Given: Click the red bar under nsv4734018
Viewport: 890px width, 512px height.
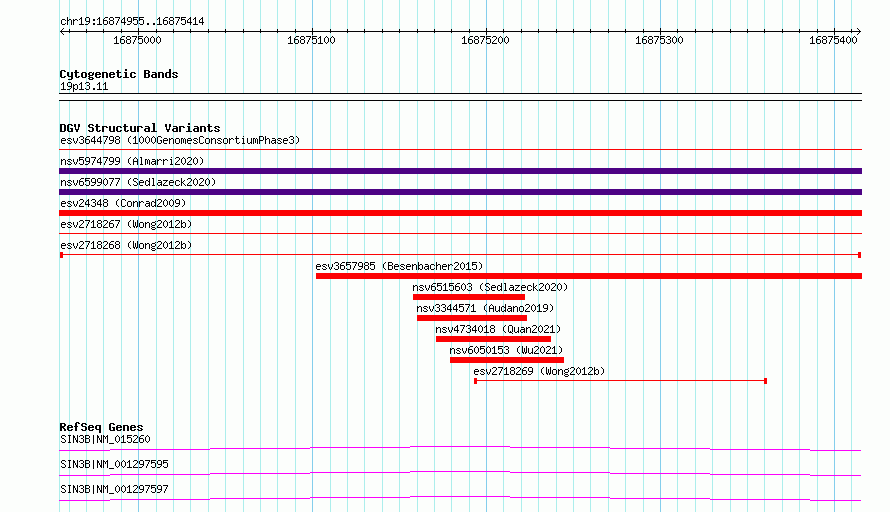Looking at the screenshot, I should pyautogui.click(x=493, y=339).
